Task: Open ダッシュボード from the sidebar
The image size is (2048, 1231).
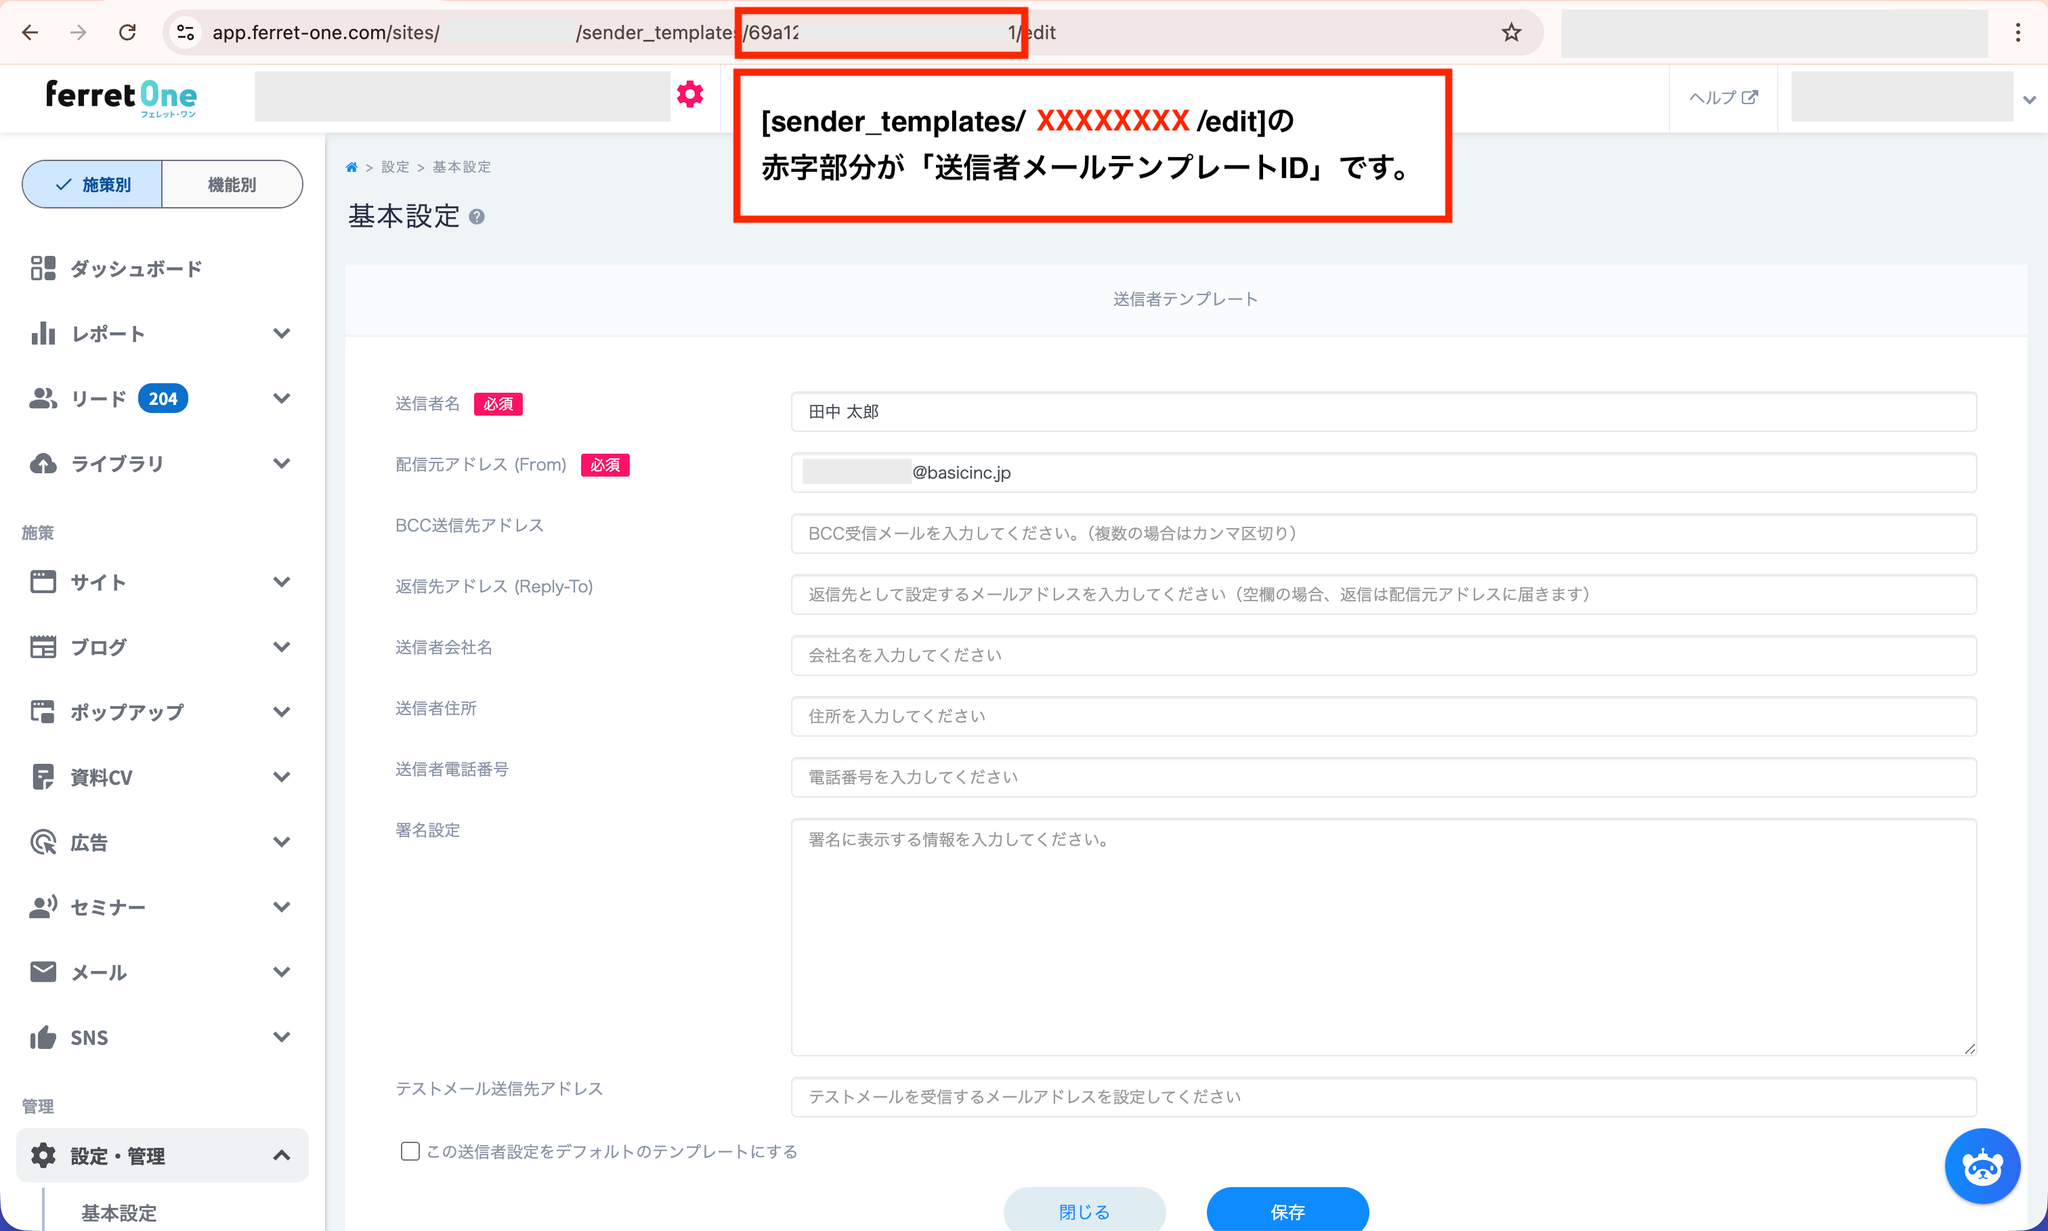Action: pyautogui.click(x=136, y=269)
